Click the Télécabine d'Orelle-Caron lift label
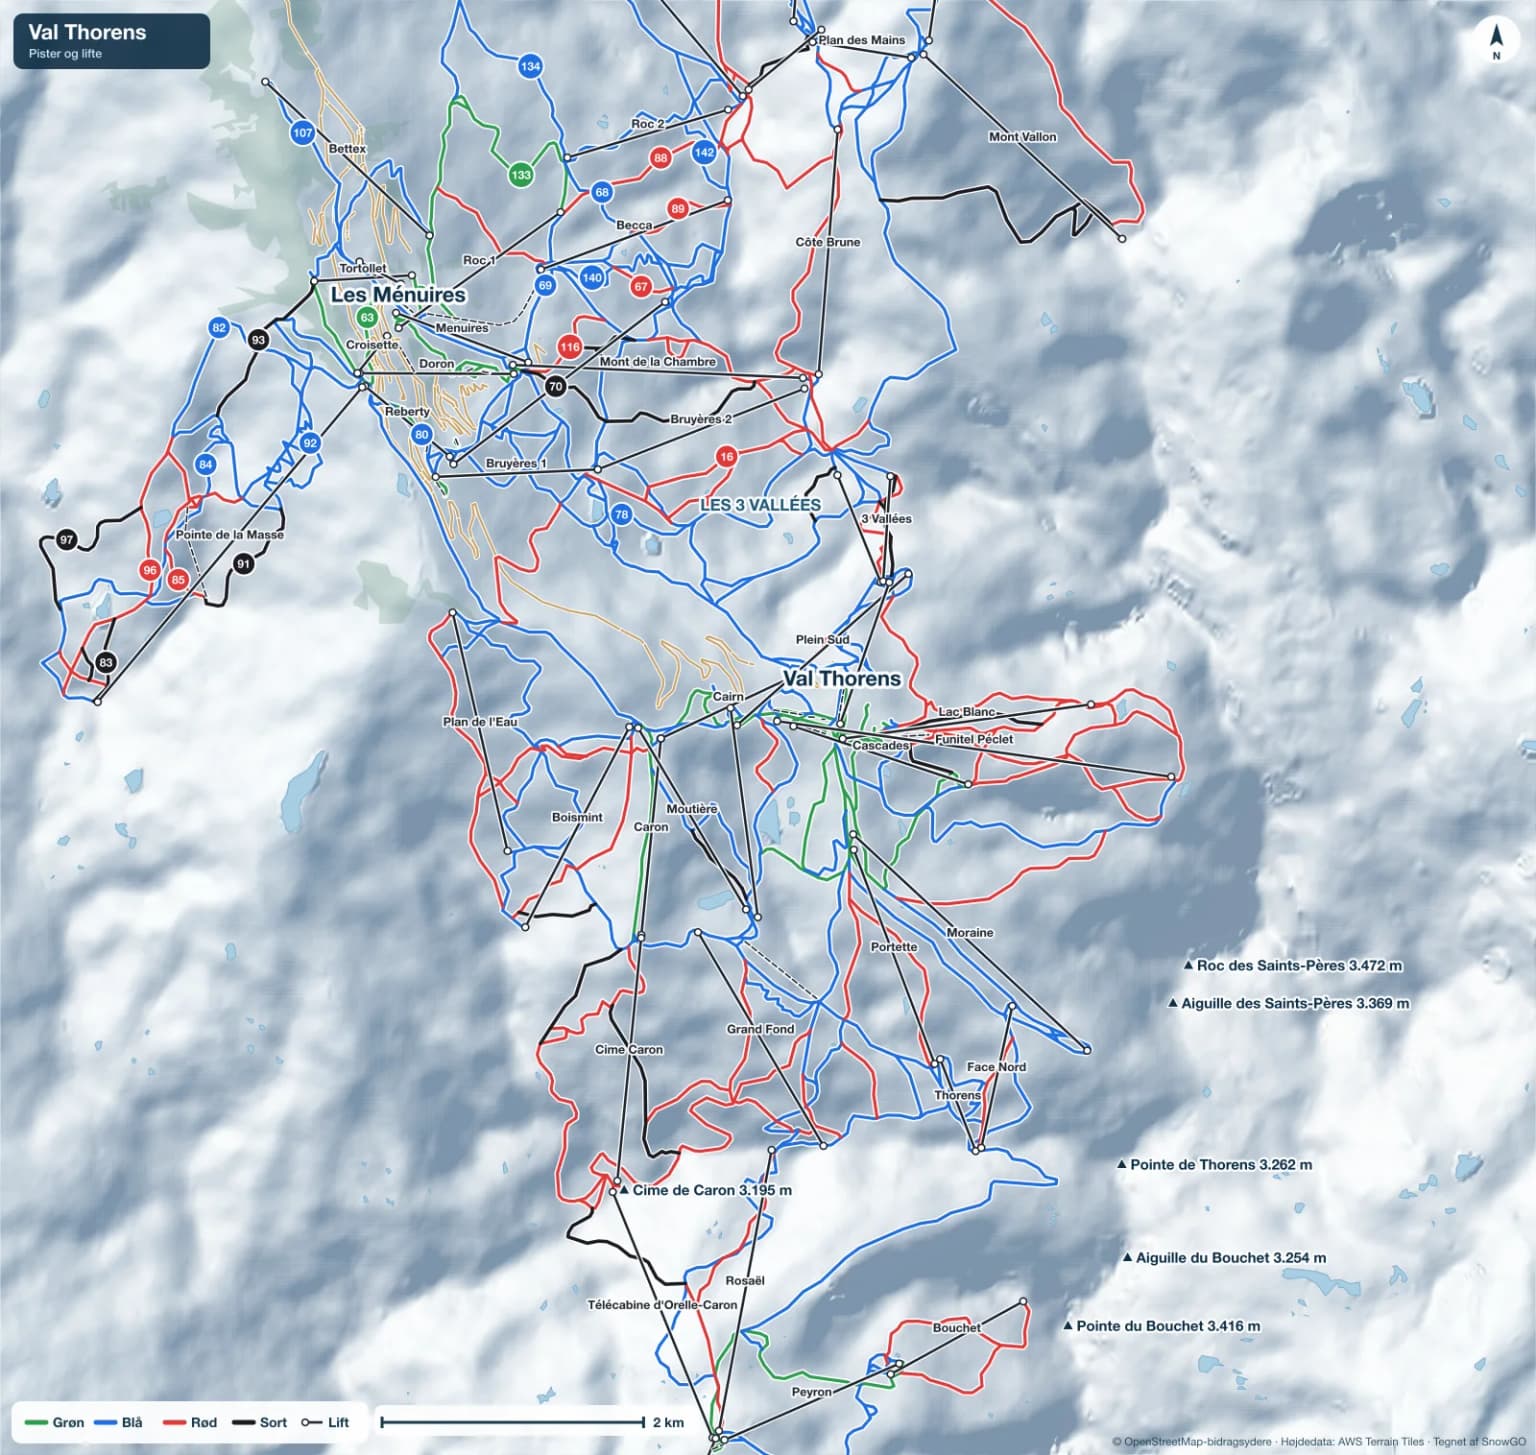1536x1455 pixels. (x=662, y=1305)
